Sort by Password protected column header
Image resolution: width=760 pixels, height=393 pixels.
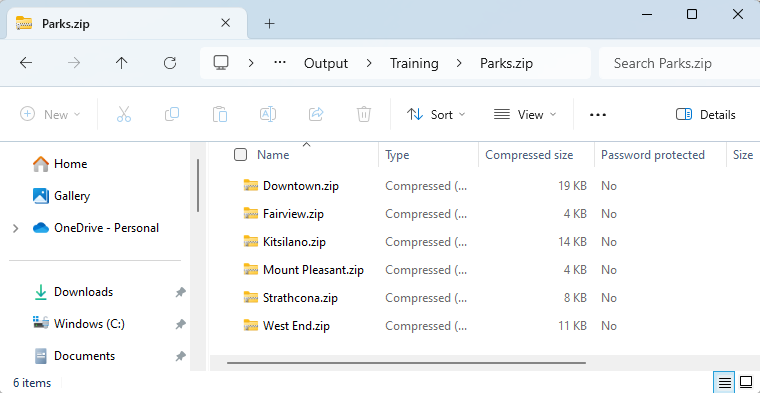[x=652, y=155]
